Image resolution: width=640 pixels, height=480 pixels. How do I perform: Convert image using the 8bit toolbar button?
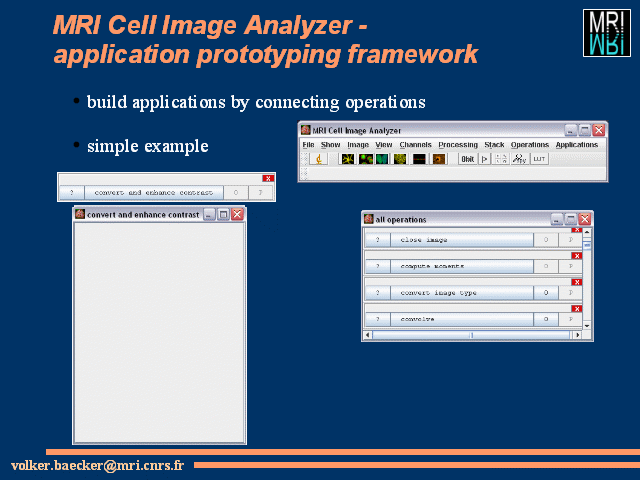[468, 159]
